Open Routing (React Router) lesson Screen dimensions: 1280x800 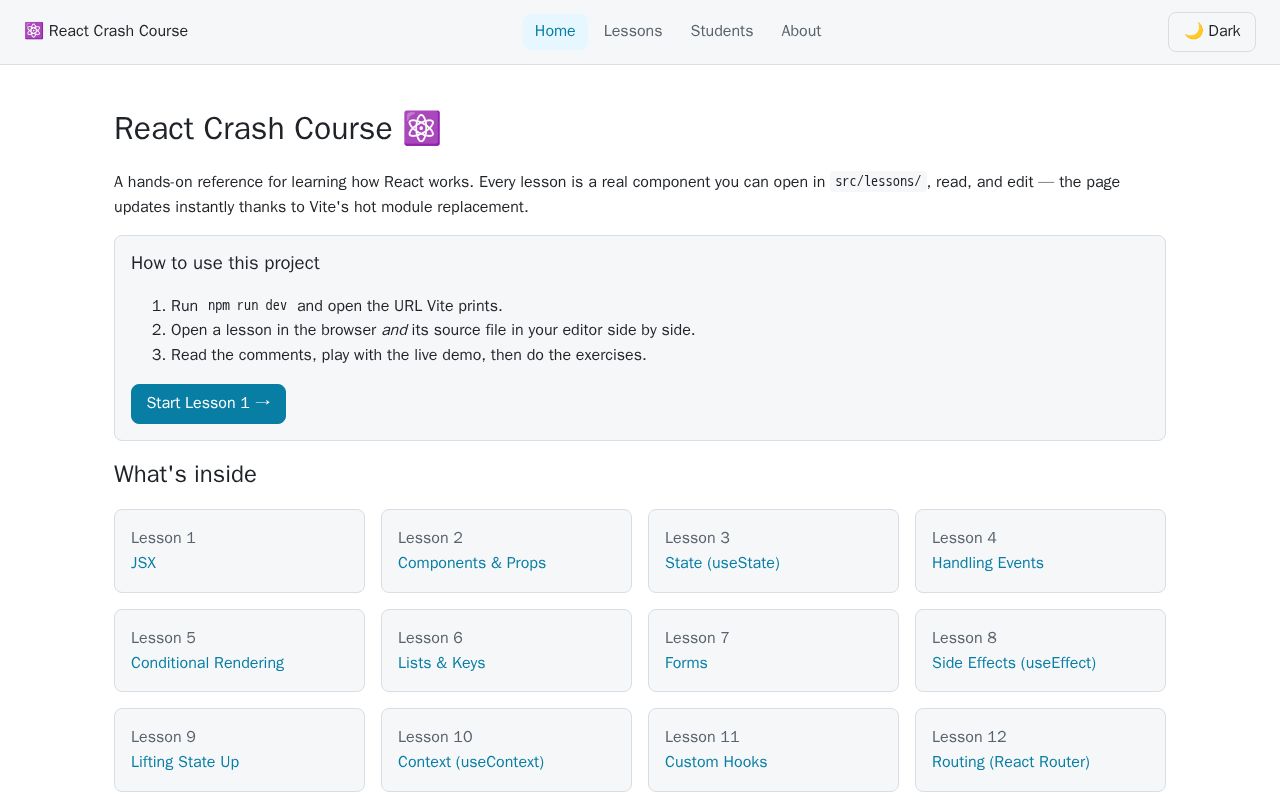[1011, 762]
